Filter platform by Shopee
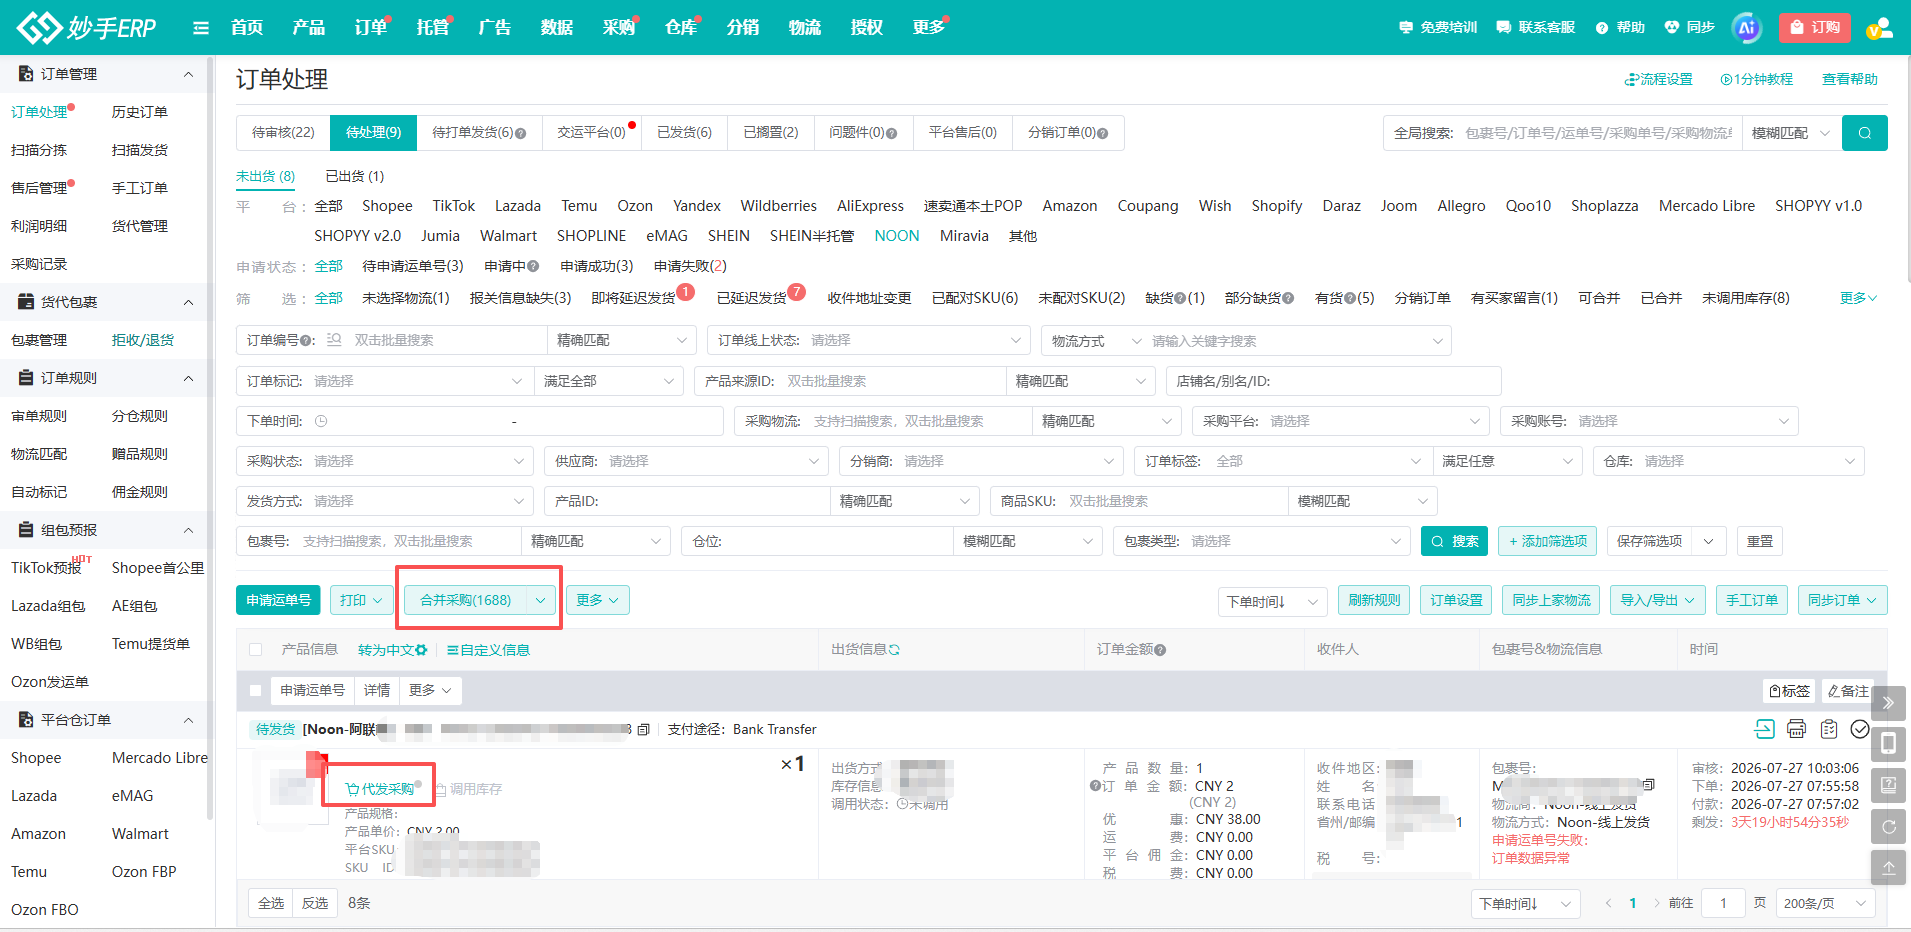This screenshot has height=932, width=1911. (387, 206)
